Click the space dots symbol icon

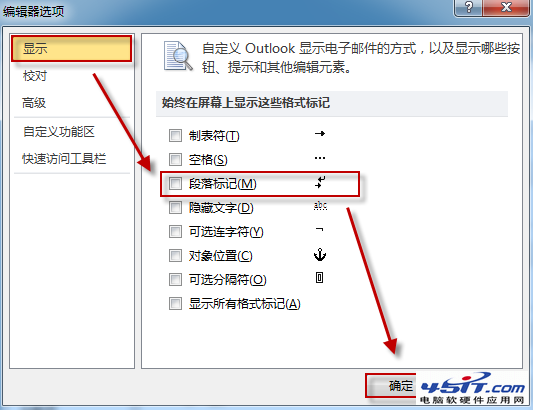tap(320, 158)
